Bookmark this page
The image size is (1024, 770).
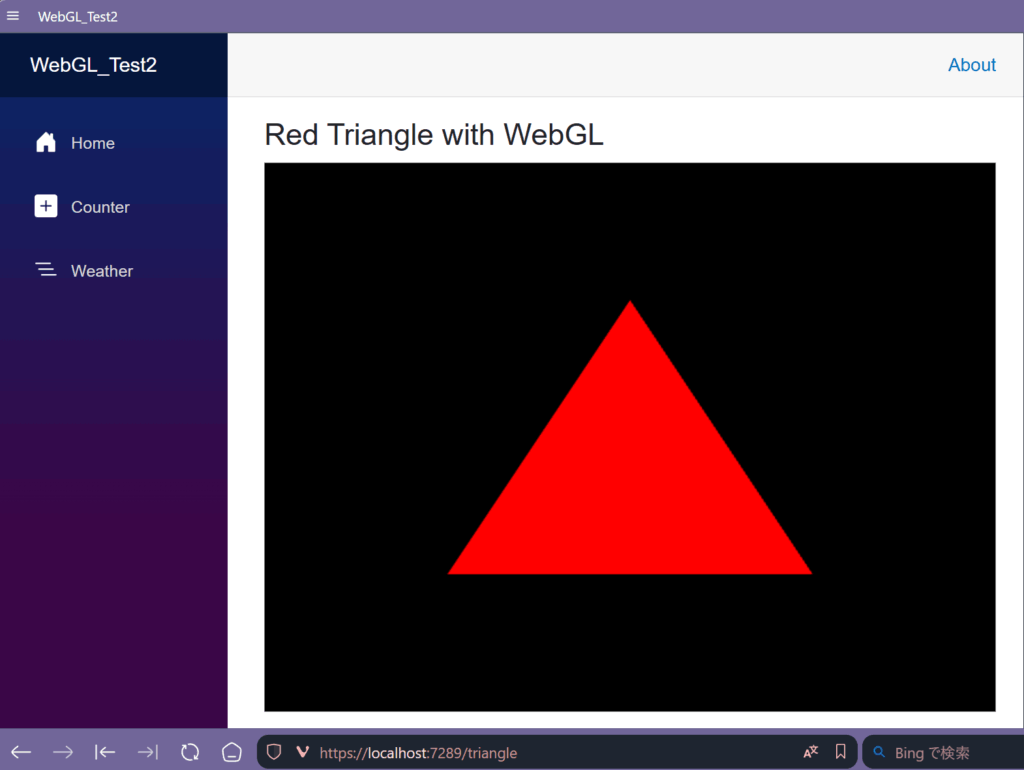tap(841, 752)
